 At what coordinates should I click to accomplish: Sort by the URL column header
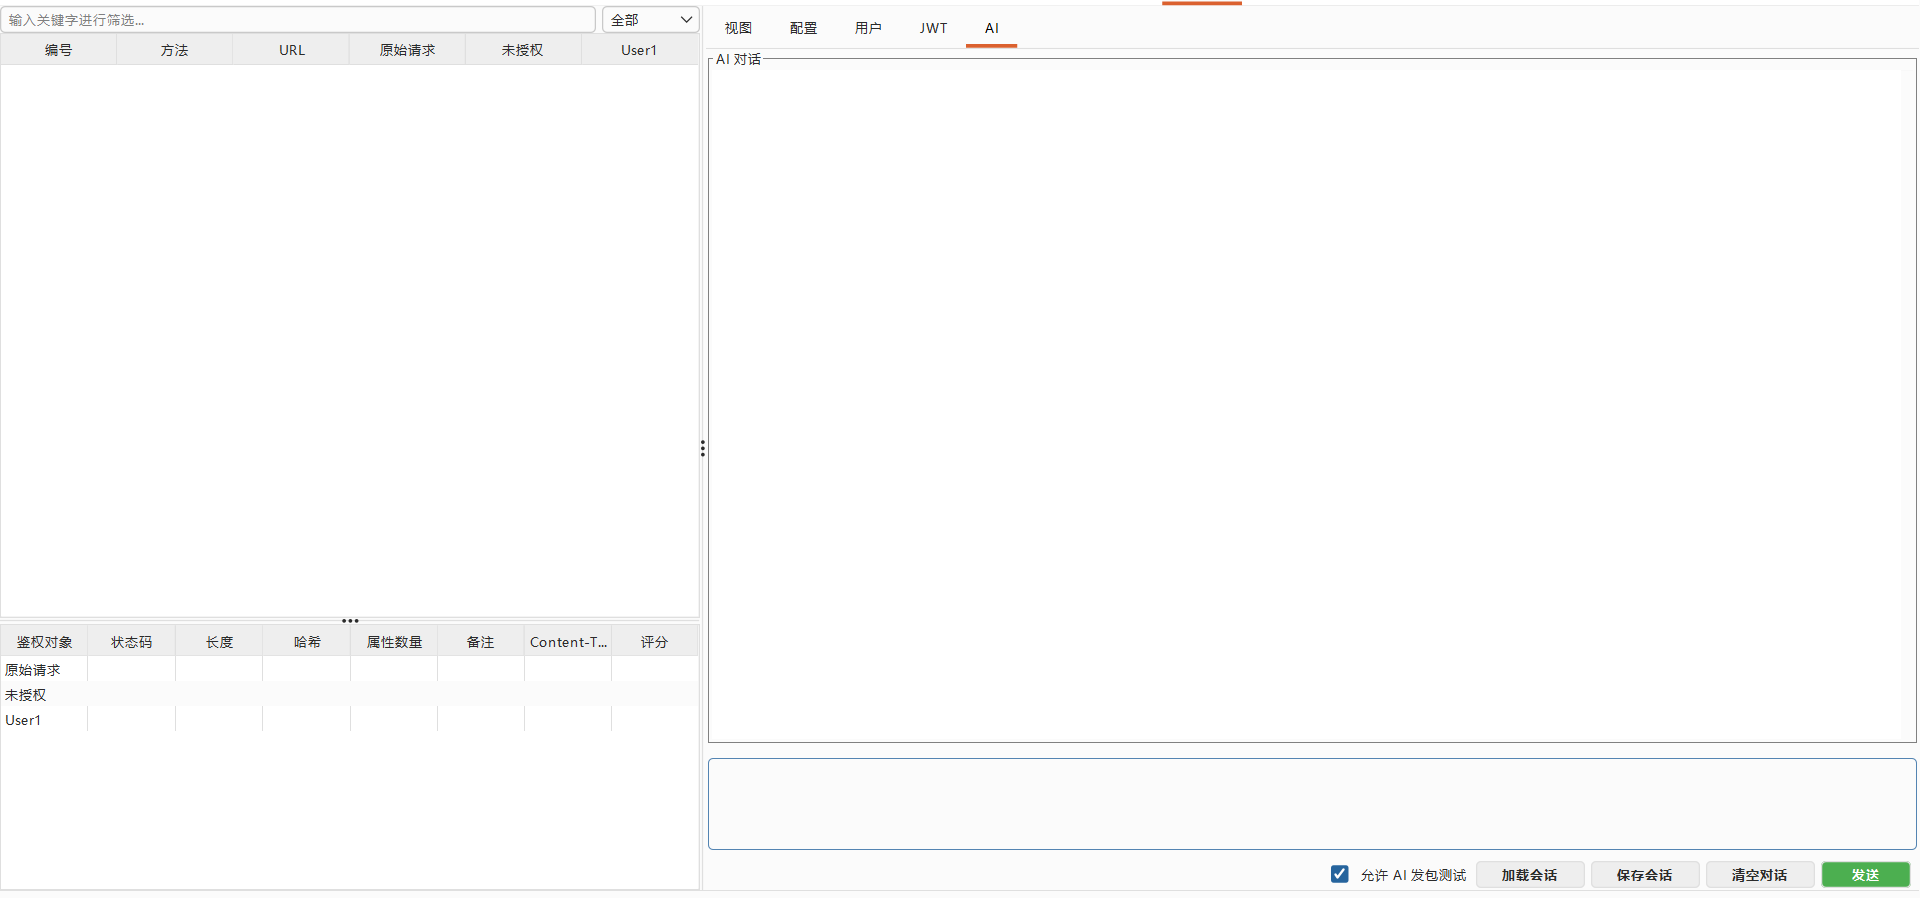(x=291, y=50)
